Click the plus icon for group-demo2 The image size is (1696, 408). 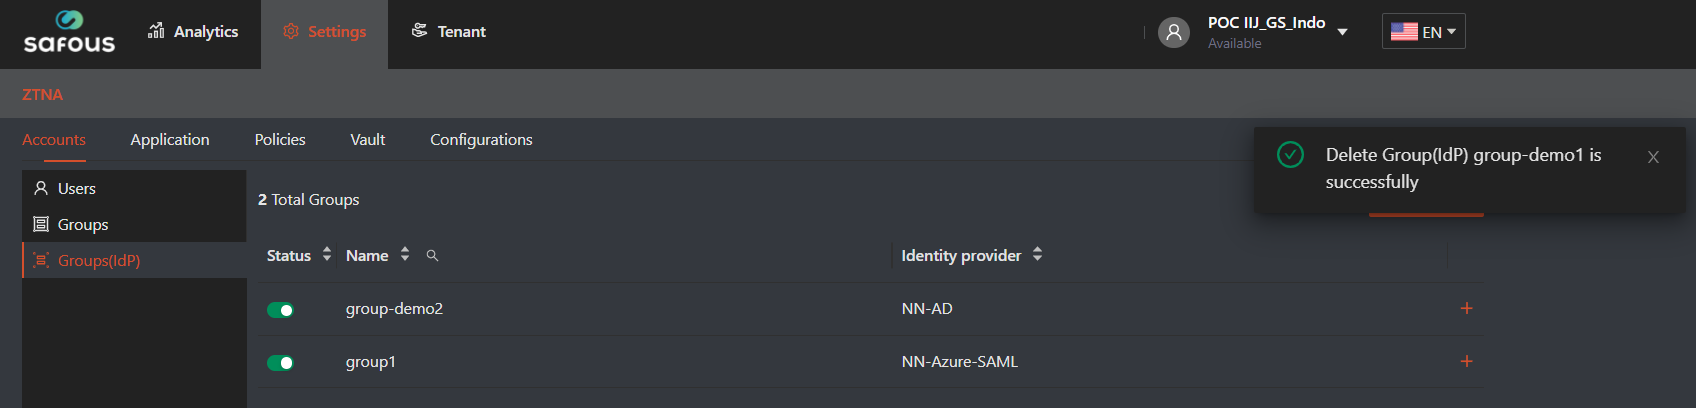1466,309
